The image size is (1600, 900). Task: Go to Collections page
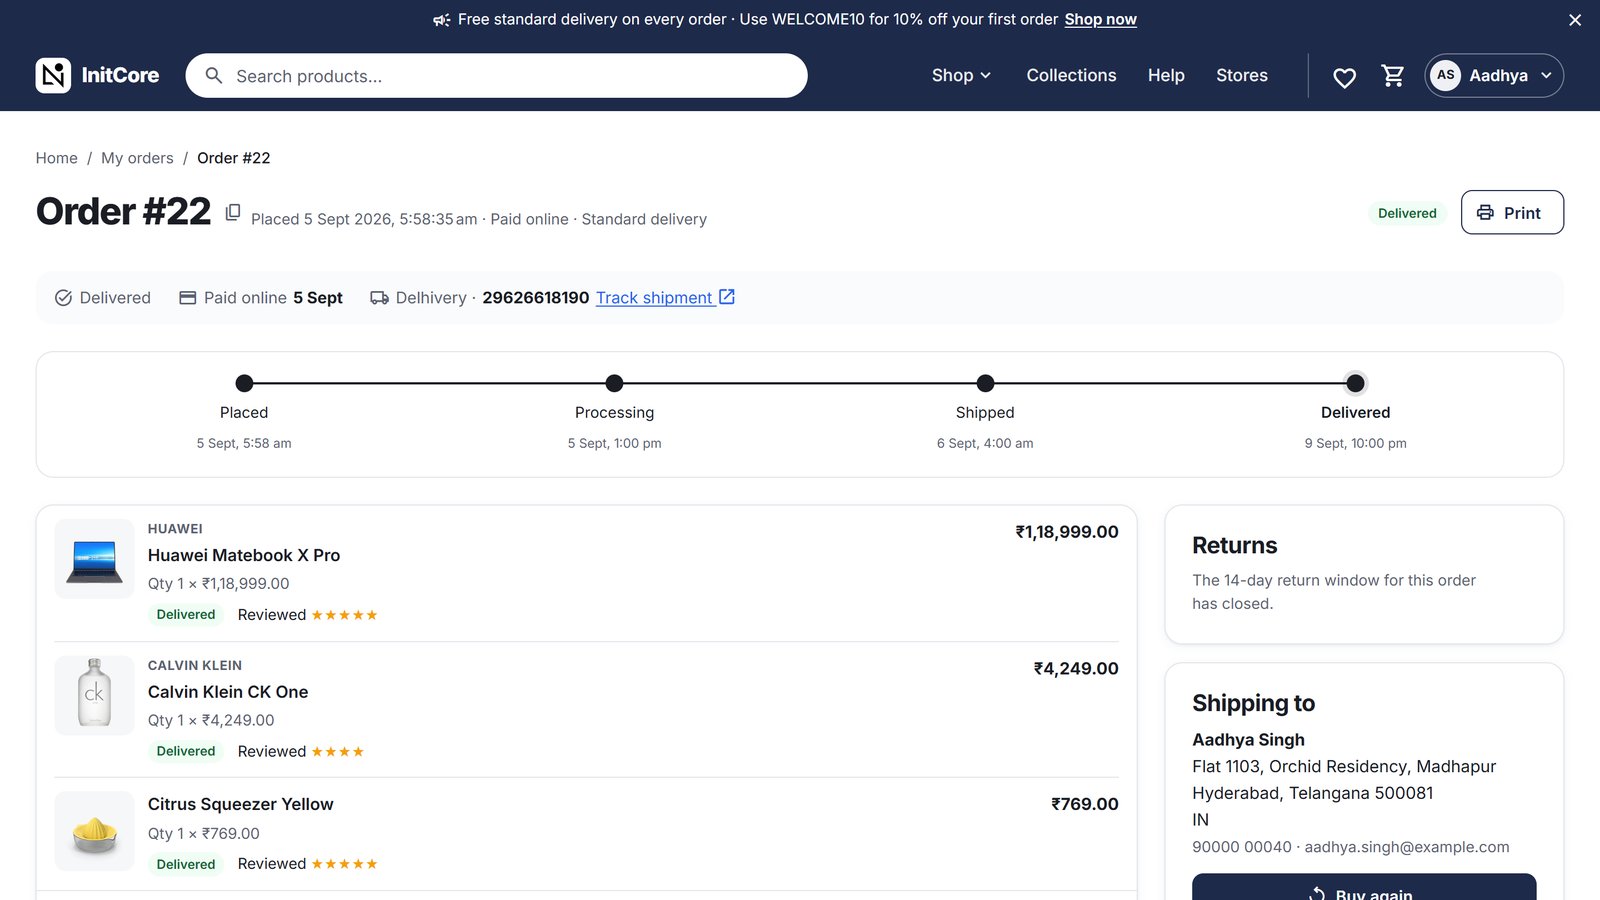coord(1071,75)
